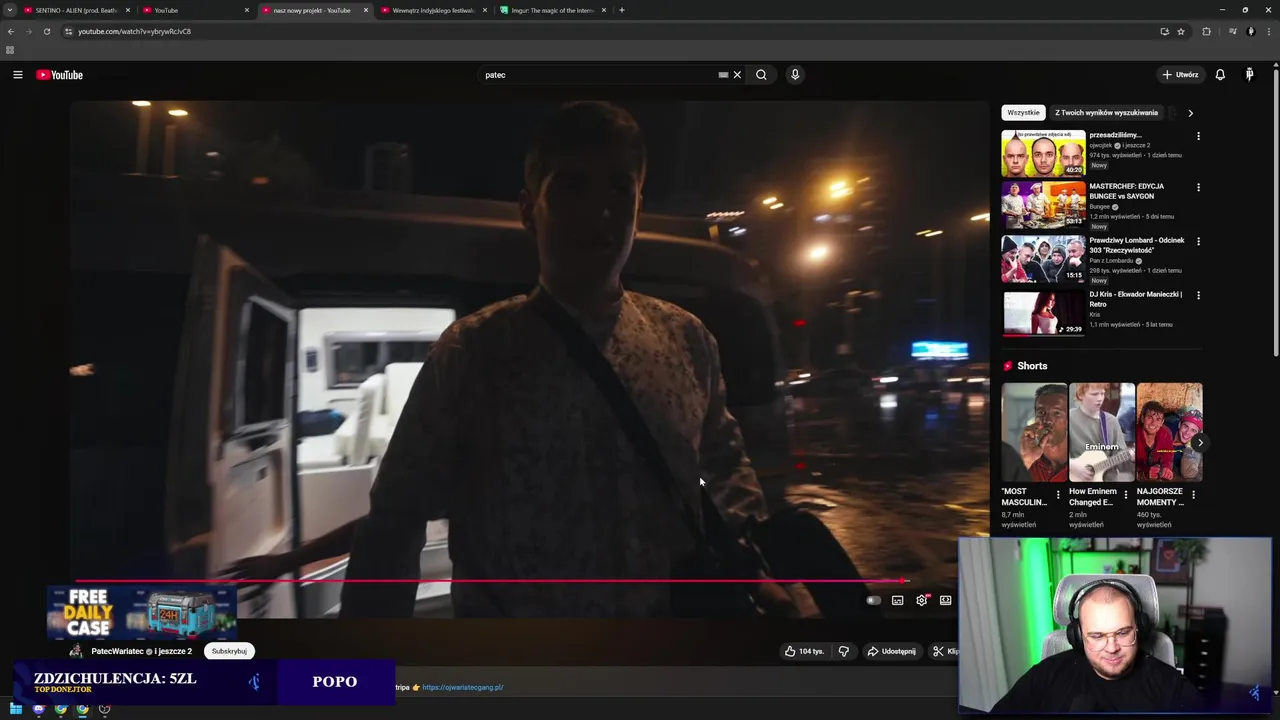This screenshot has height=720, width=1280.
Task: Open YouTube account avatar menu
Action: click(x=1249, y=75)
